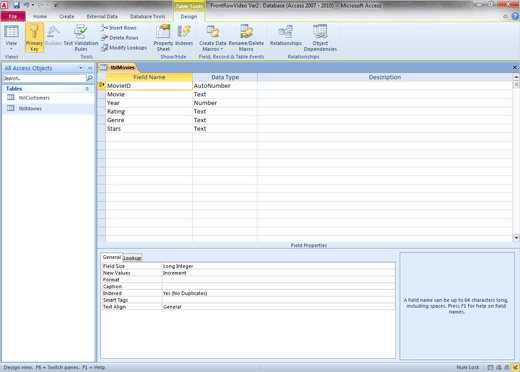Viewport: 520px width, 372px height.
Task: Open the Relationships window
Action: [x=286, y=35]
